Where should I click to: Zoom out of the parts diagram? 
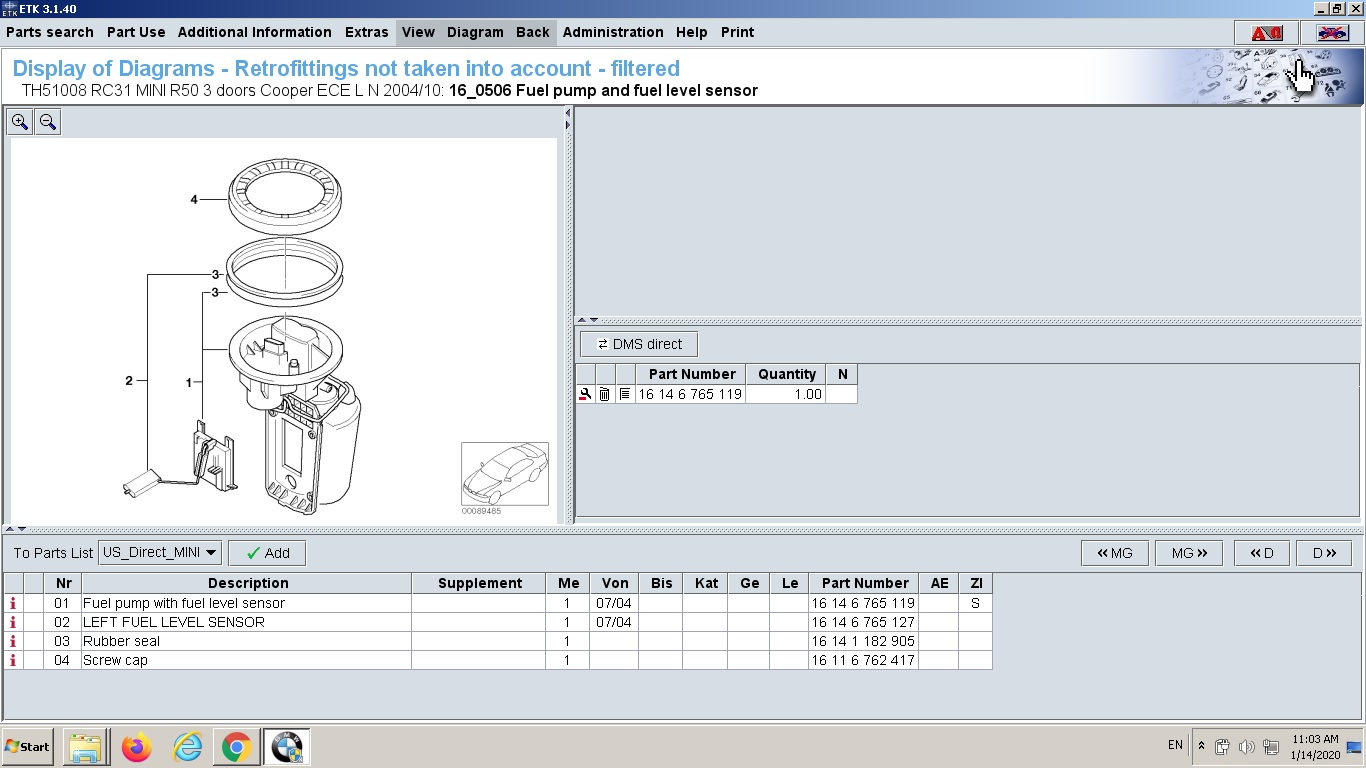pyautogui.click(x=47, y=122)
